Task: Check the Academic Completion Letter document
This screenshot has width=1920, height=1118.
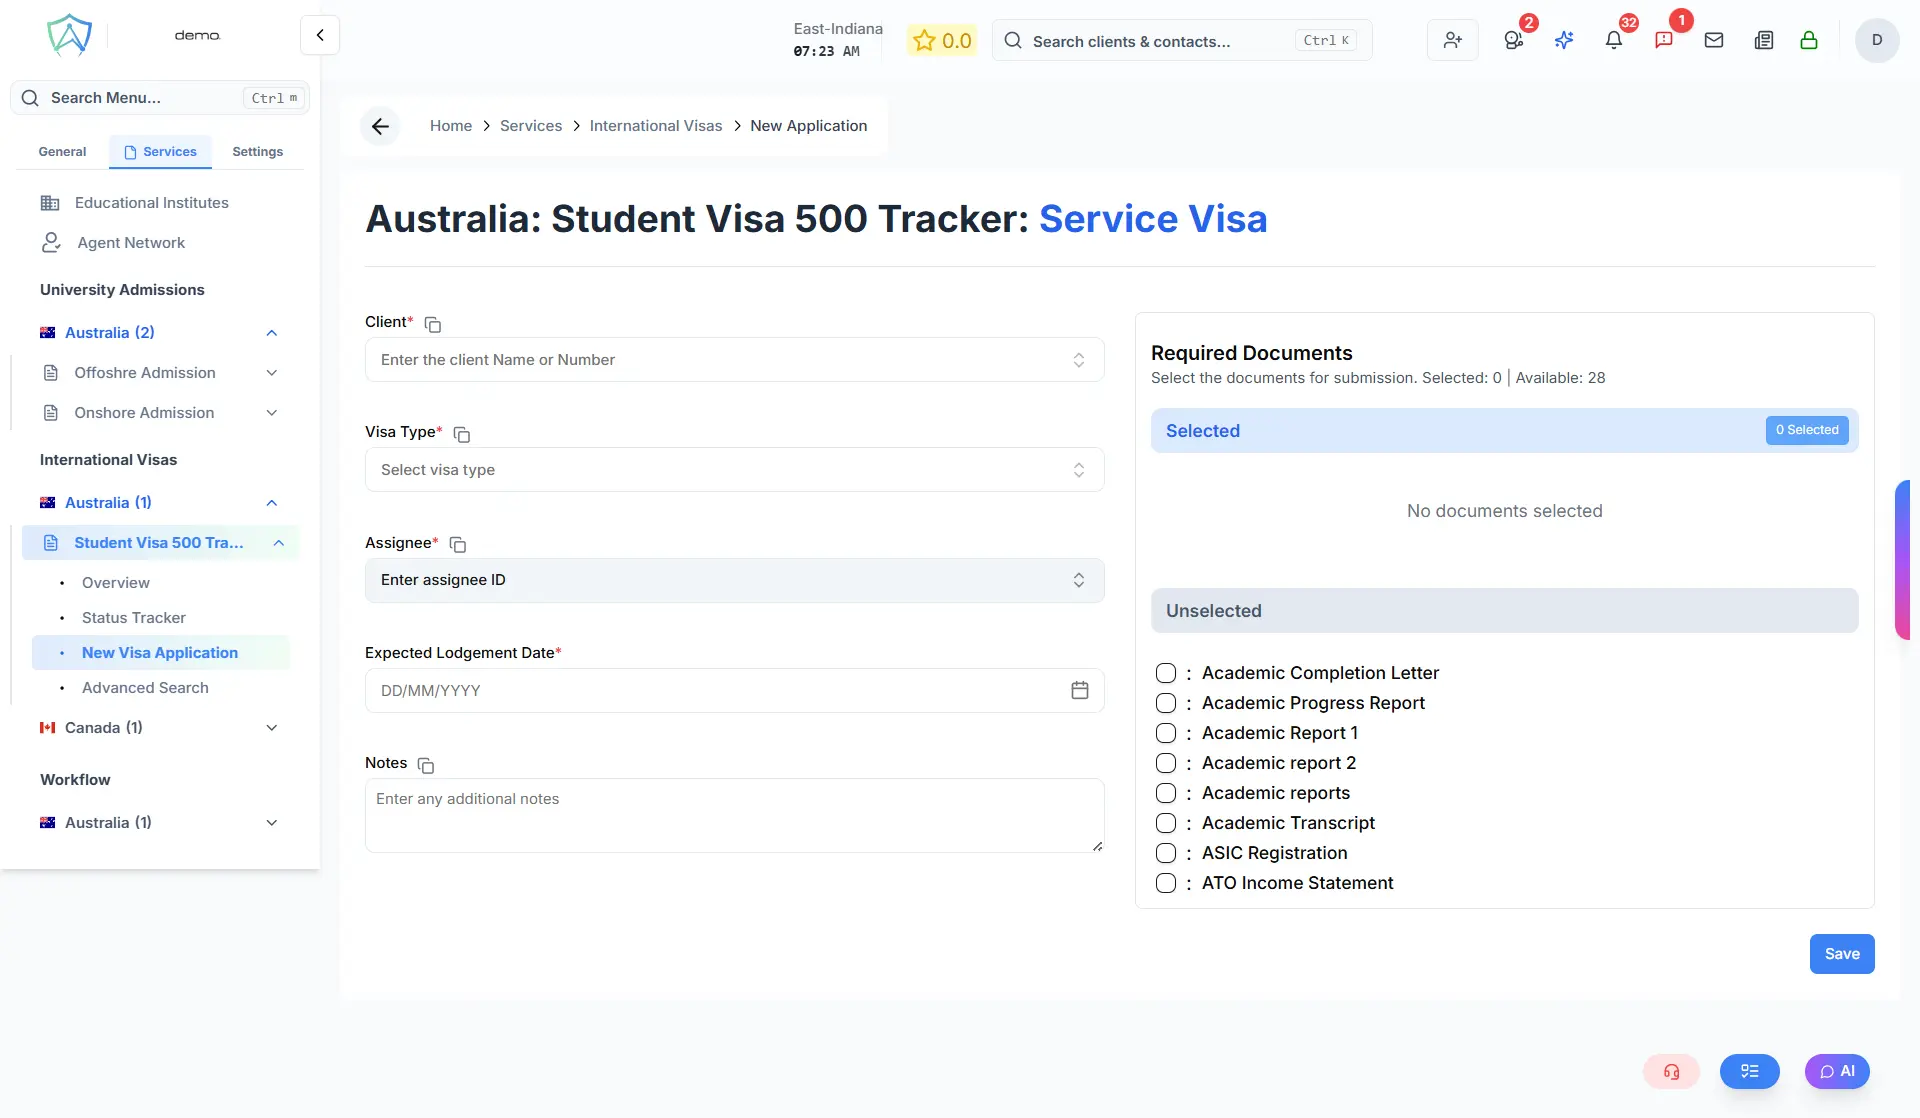Action: 1166,673
